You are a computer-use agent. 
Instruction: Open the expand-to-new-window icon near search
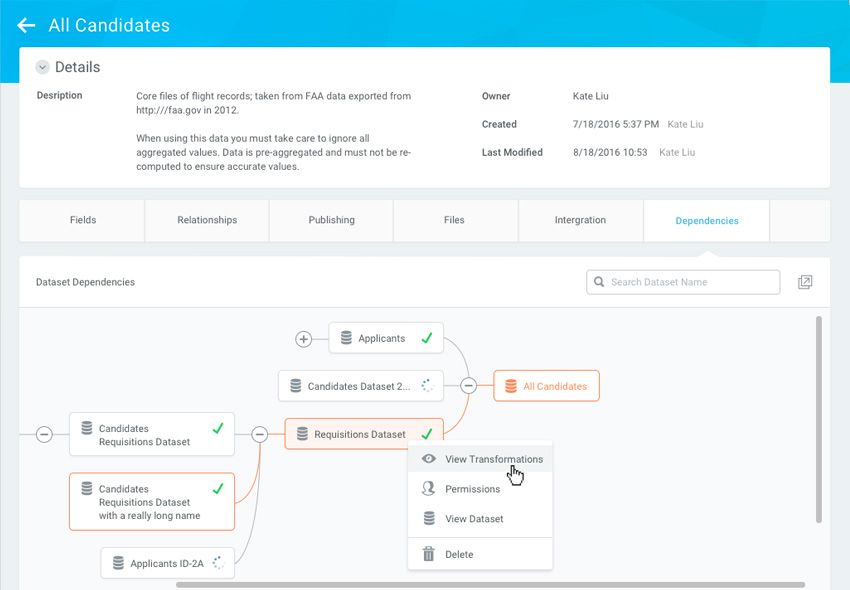tap(805, 283)
